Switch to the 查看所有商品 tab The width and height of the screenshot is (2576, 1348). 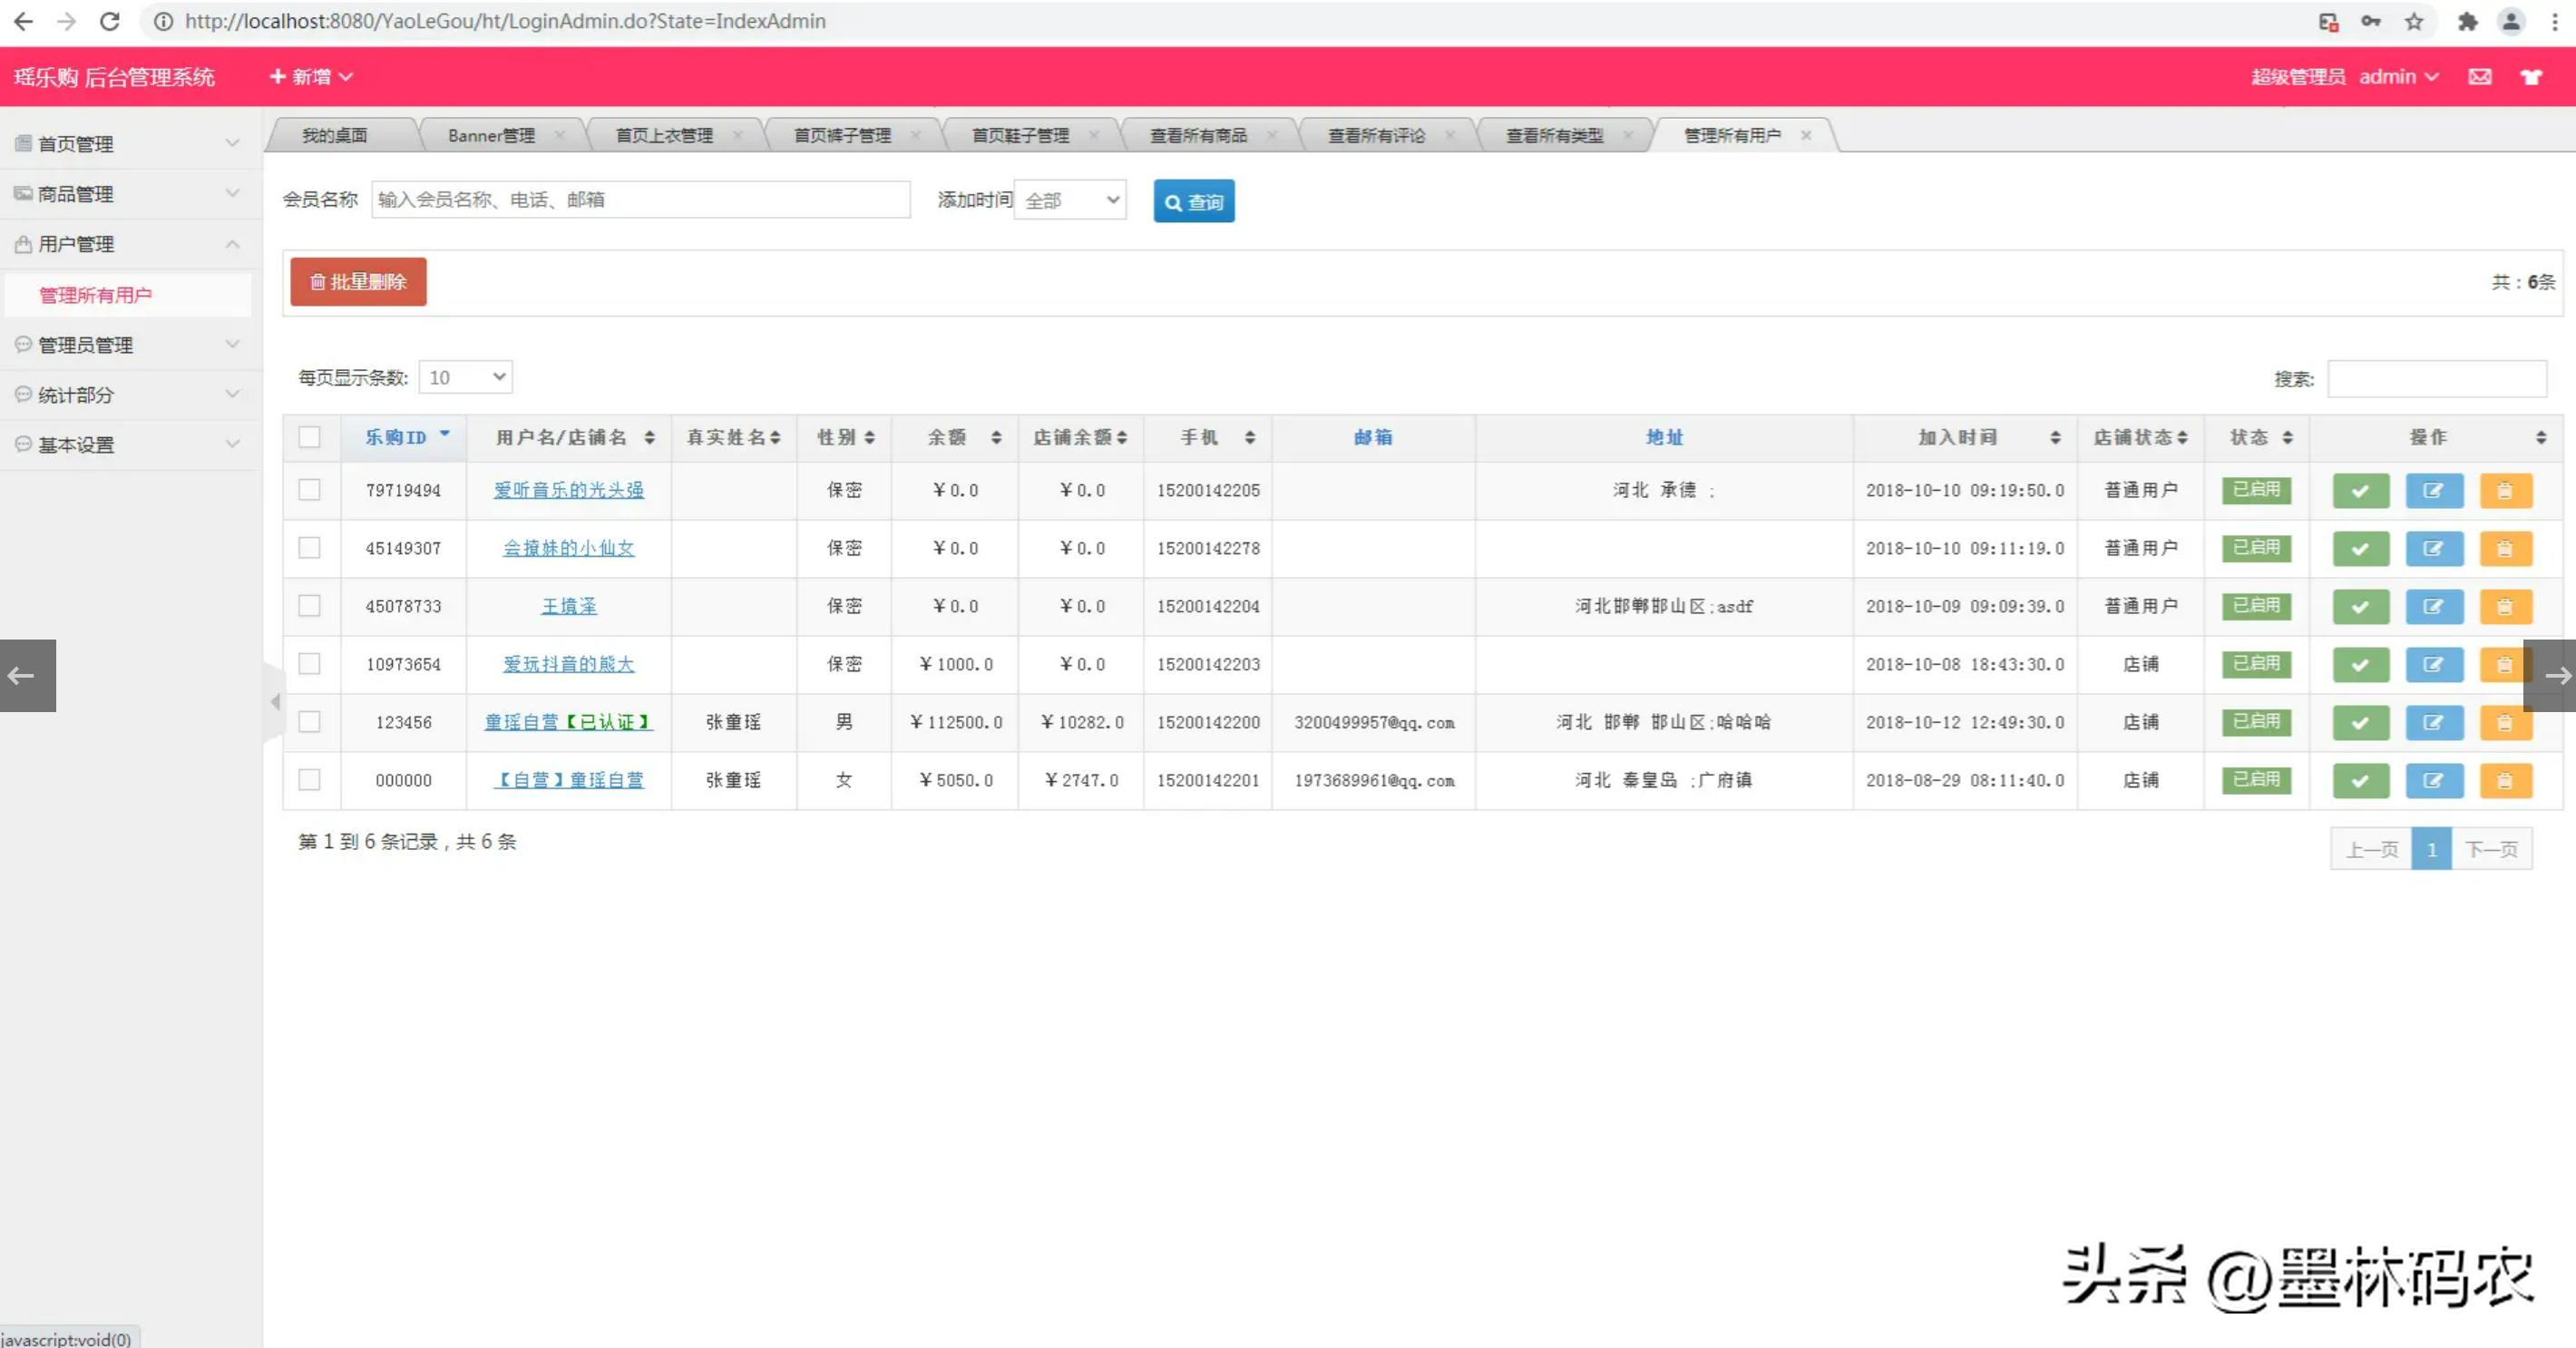(1198, 135)
